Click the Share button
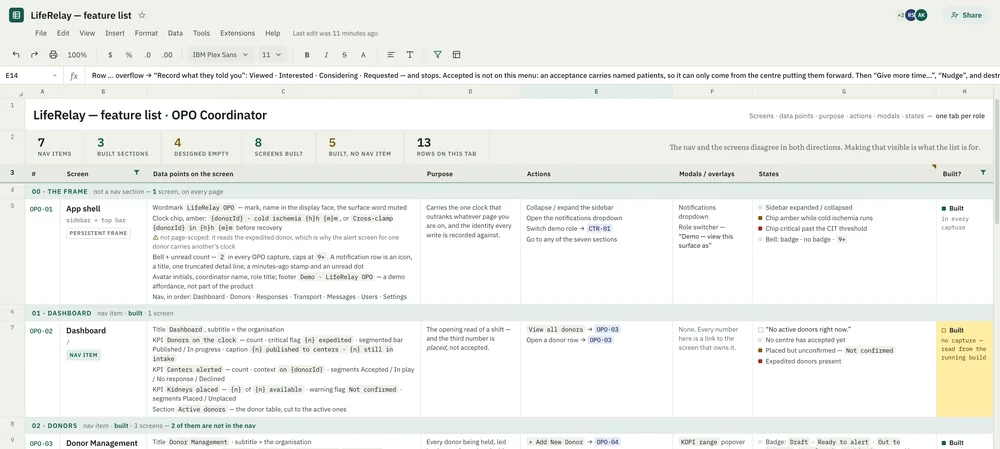Image resolution: width=1000 pixels, height=449 pixels. pos(966,15)
